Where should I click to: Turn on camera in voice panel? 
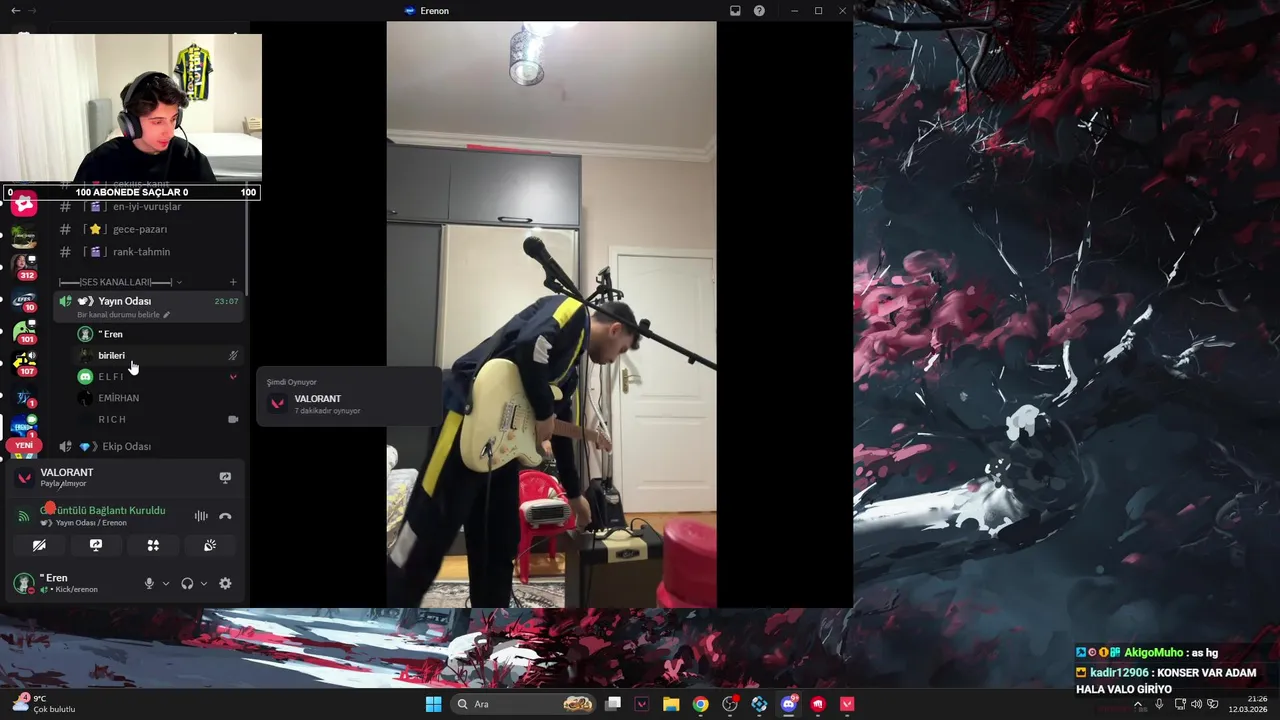(39, 545)
